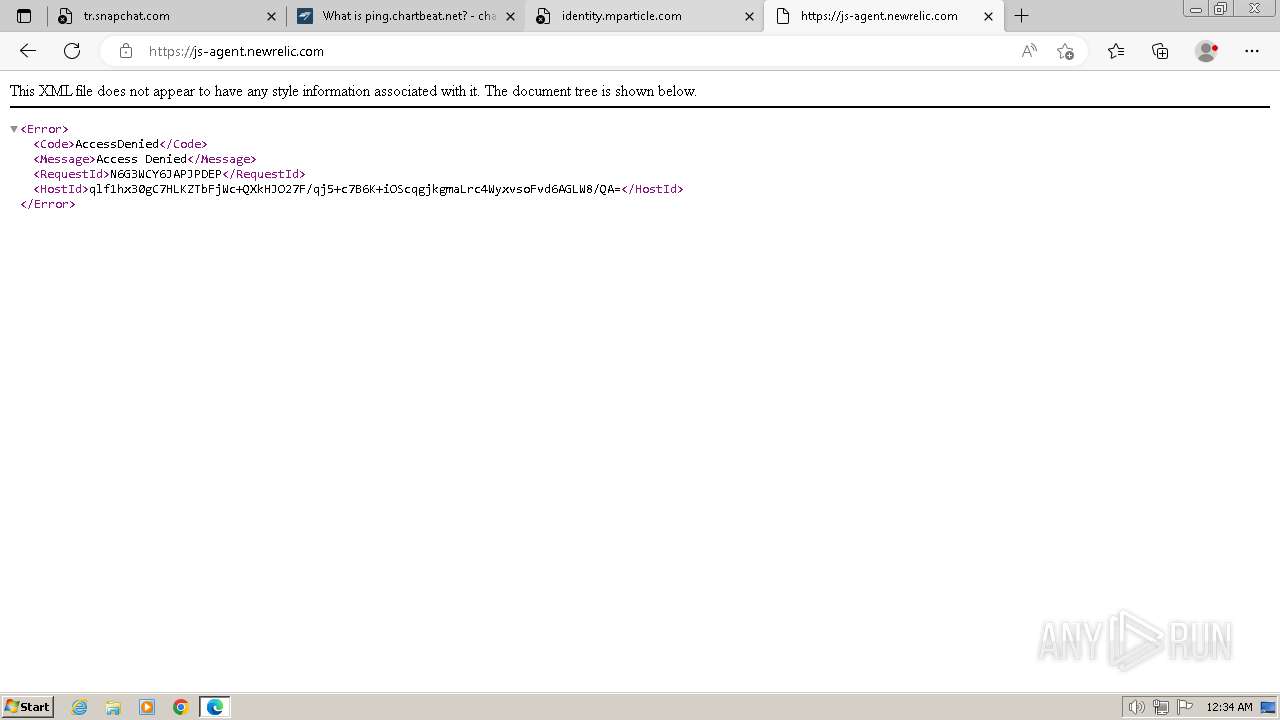
Task: Click the AccessDenied code value
Action: tap(117, 144)
